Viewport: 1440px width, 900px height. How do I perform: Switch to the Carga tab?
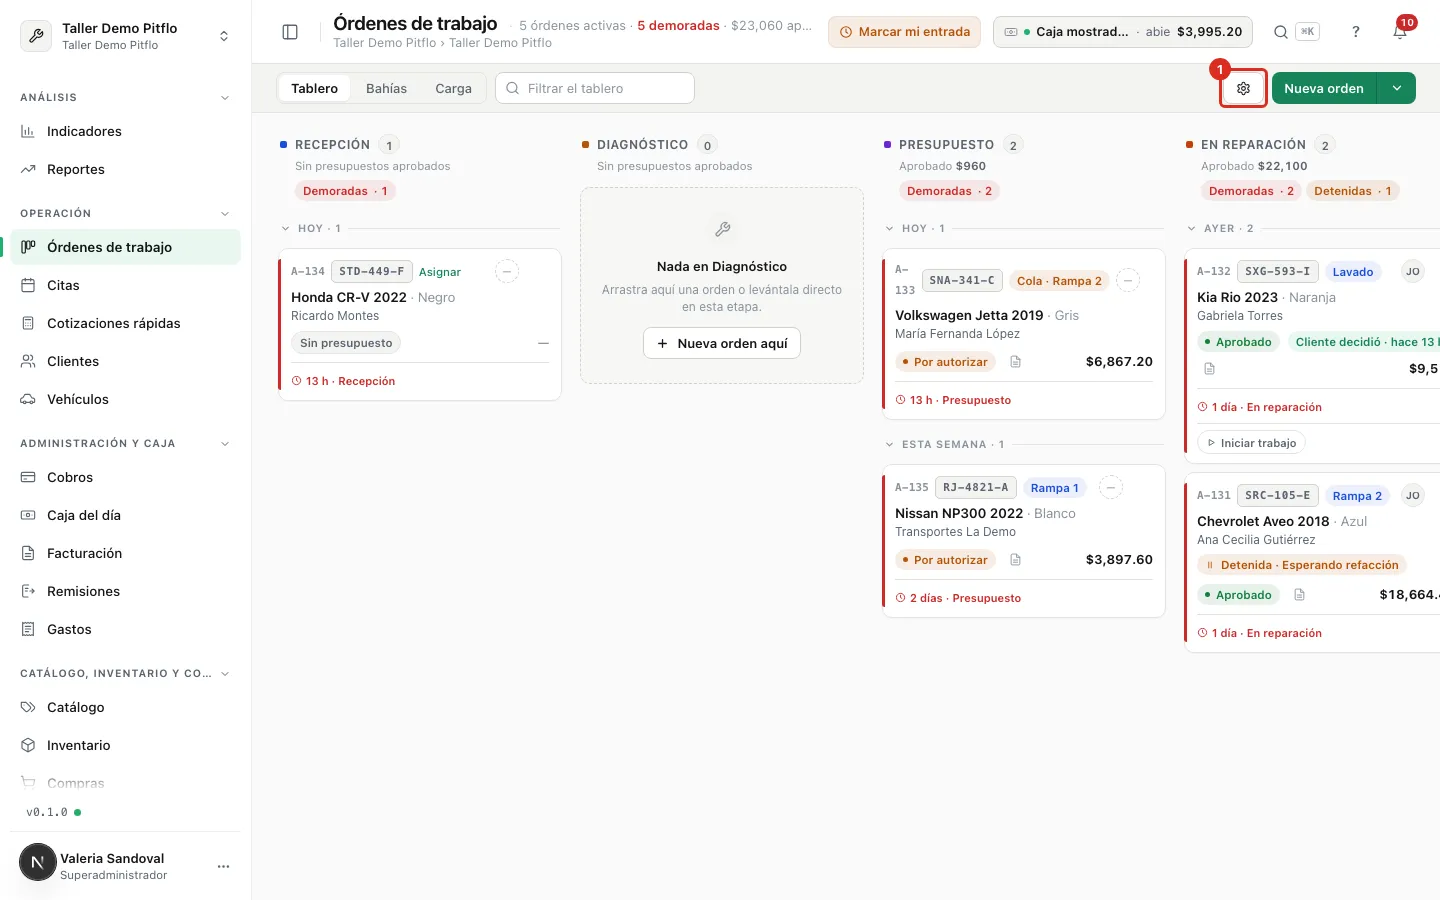(x=453, y=88)
